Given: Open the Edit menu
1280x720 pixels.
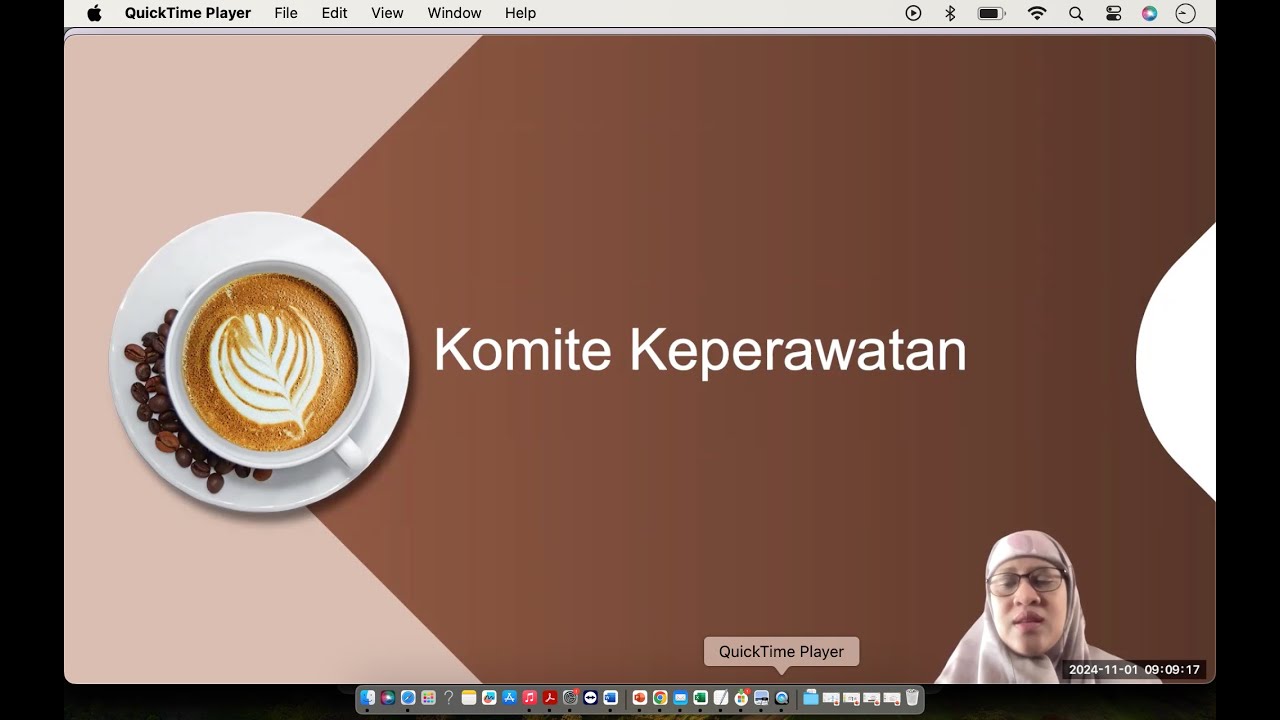Looking at the screenshot, I should (x=334, y=13).
